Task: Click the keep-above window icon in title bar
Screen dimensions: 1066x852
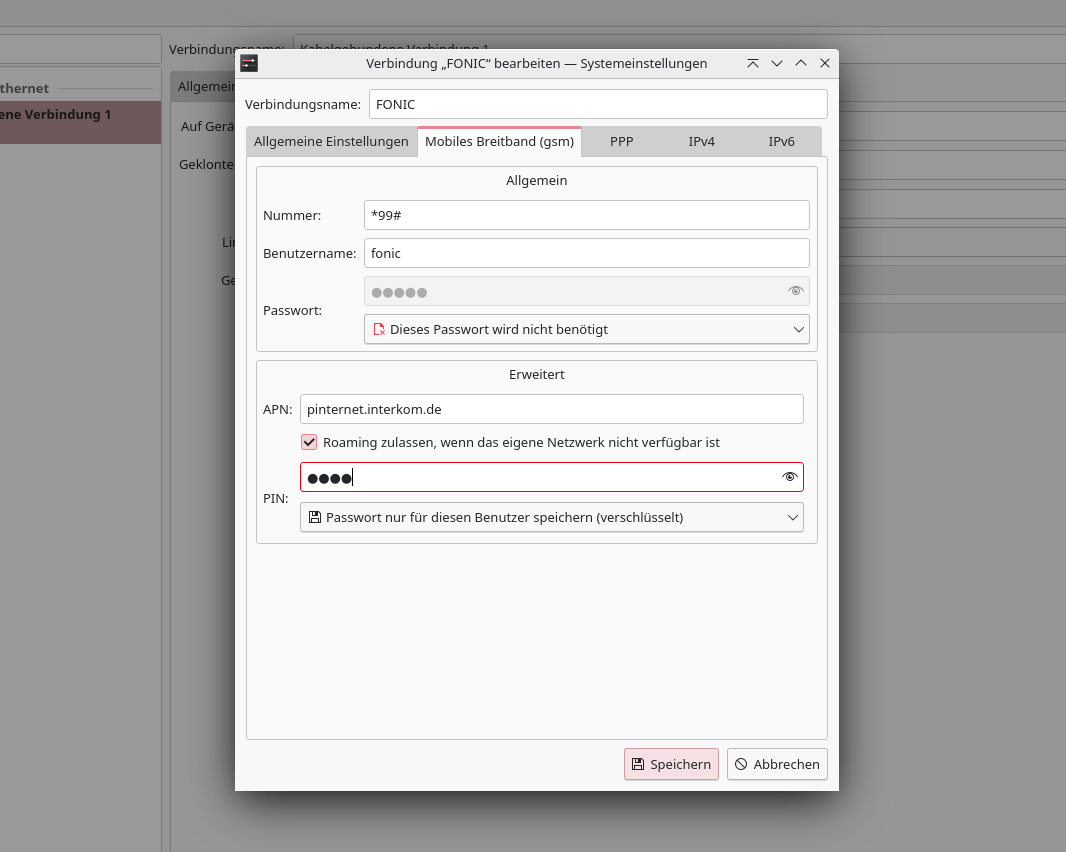Action: point(753,63)
